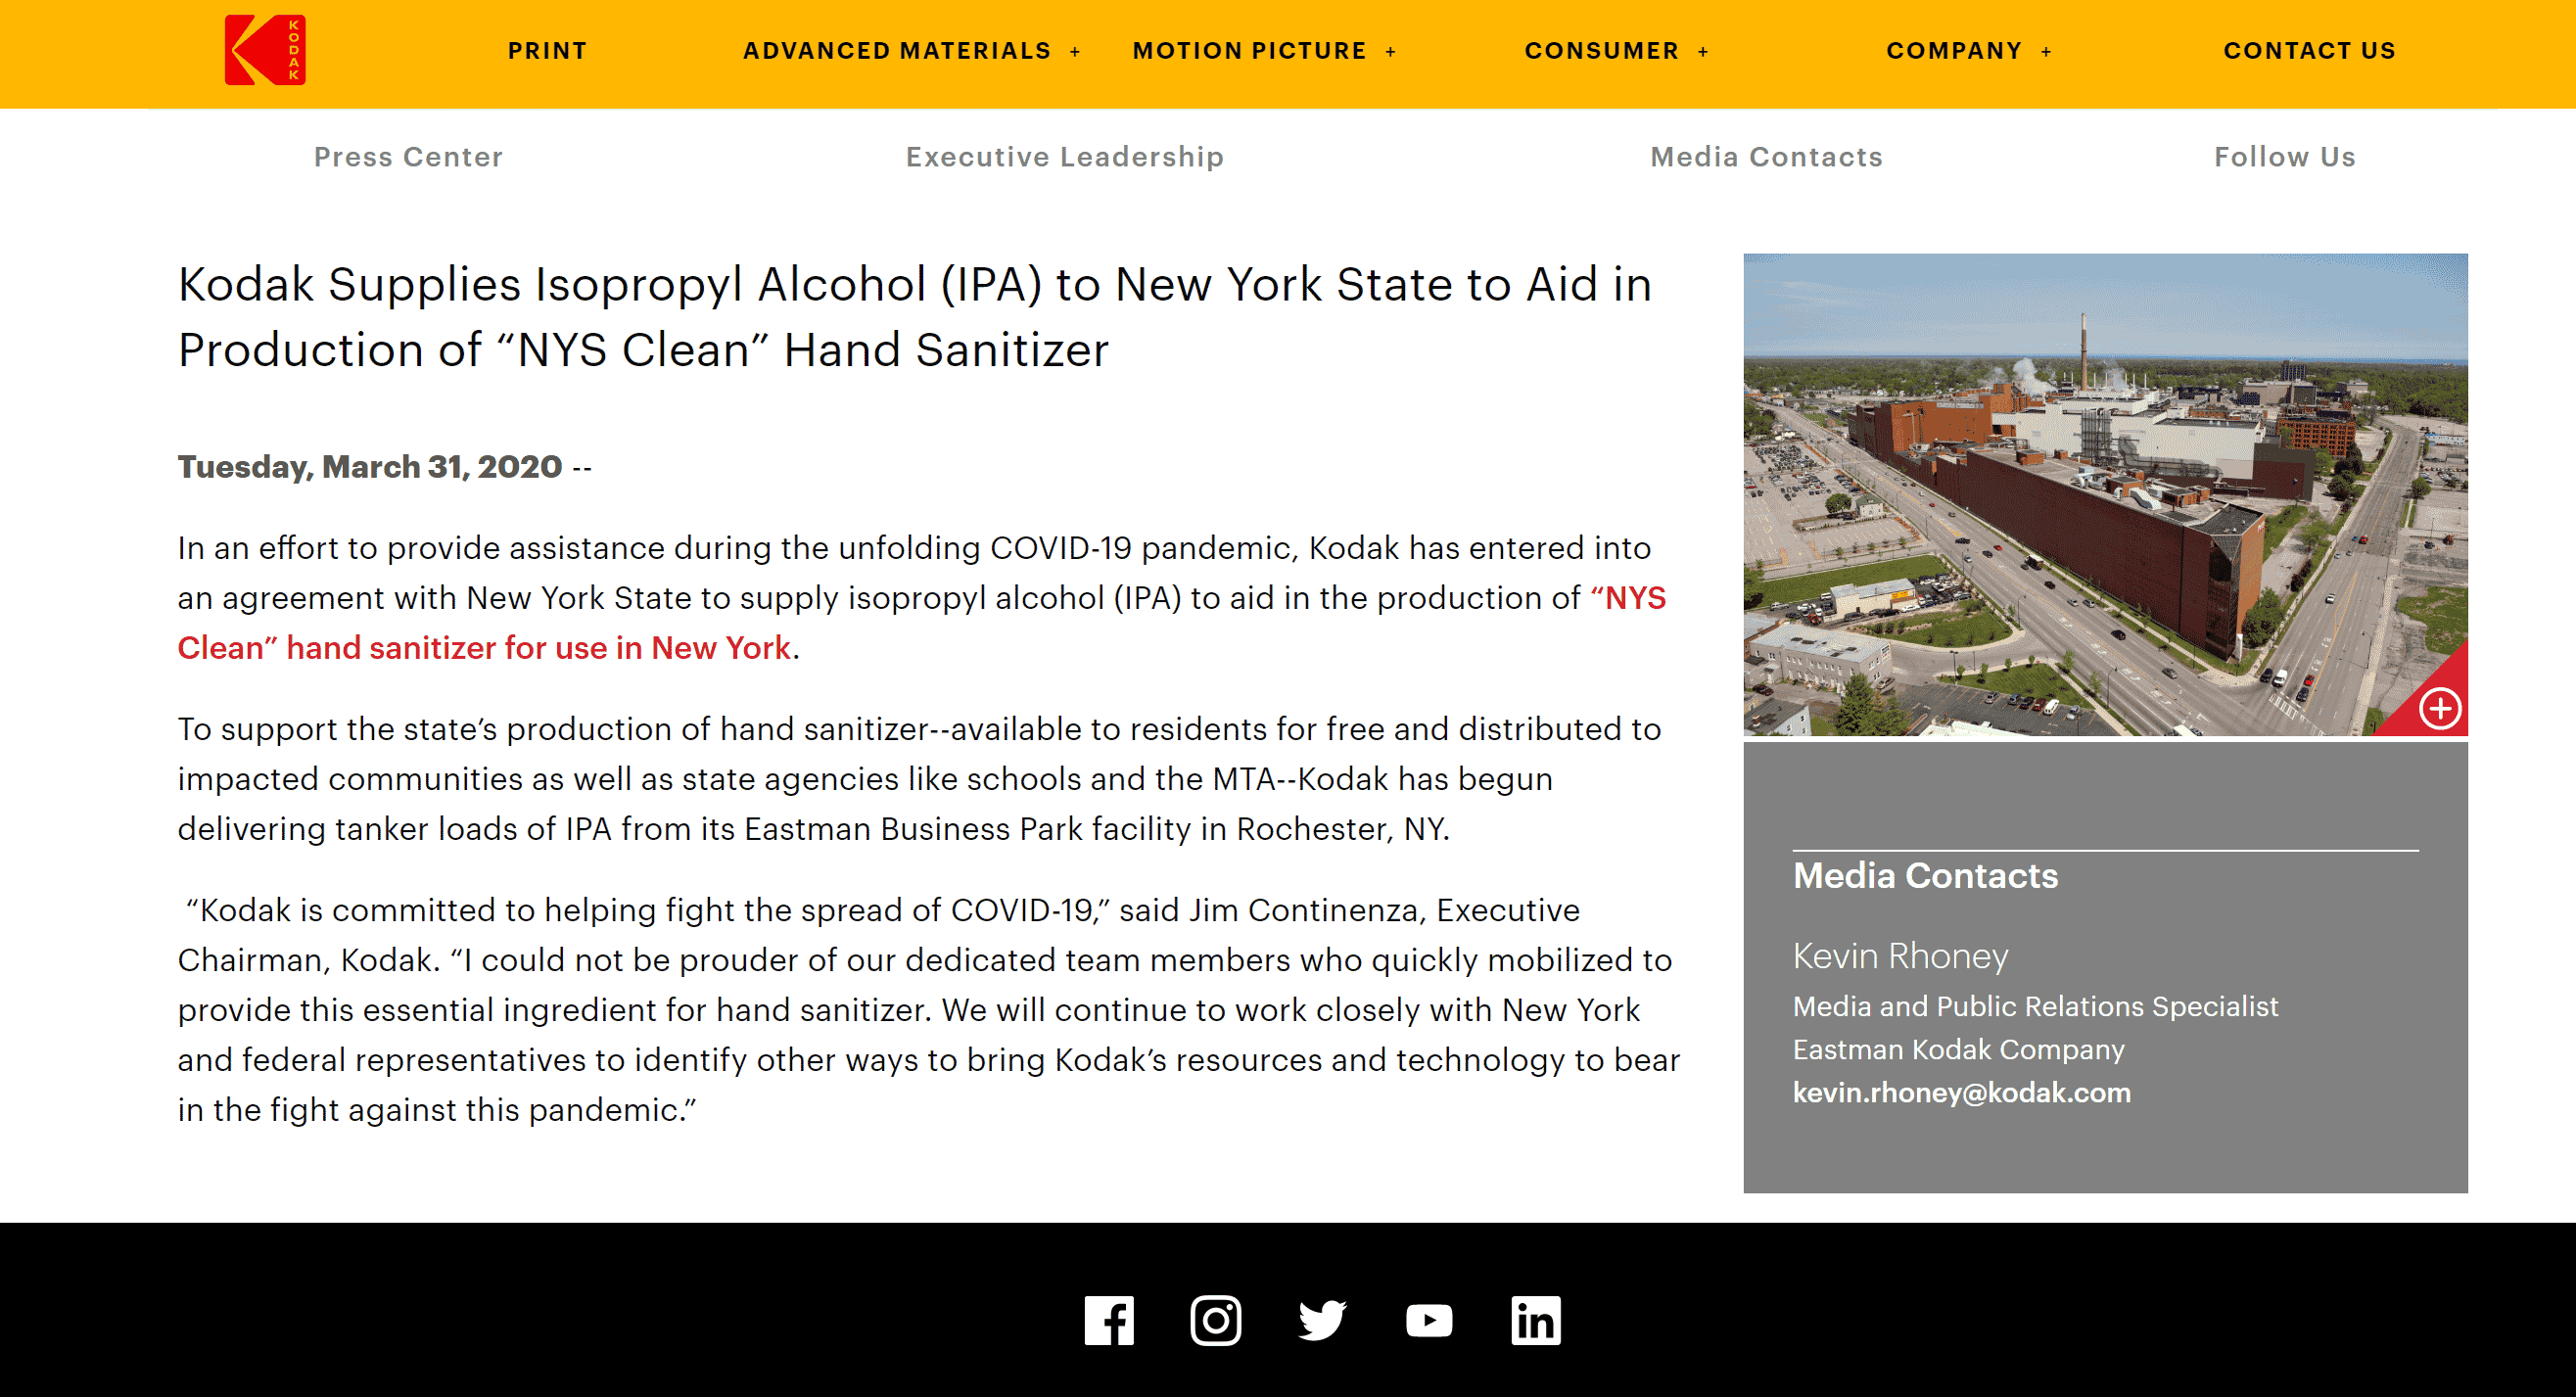The height and width of the screenshot is (1397, 2576).
Task: Open Kodak's LinkedIn page icon
Action: (1536, 1321)
